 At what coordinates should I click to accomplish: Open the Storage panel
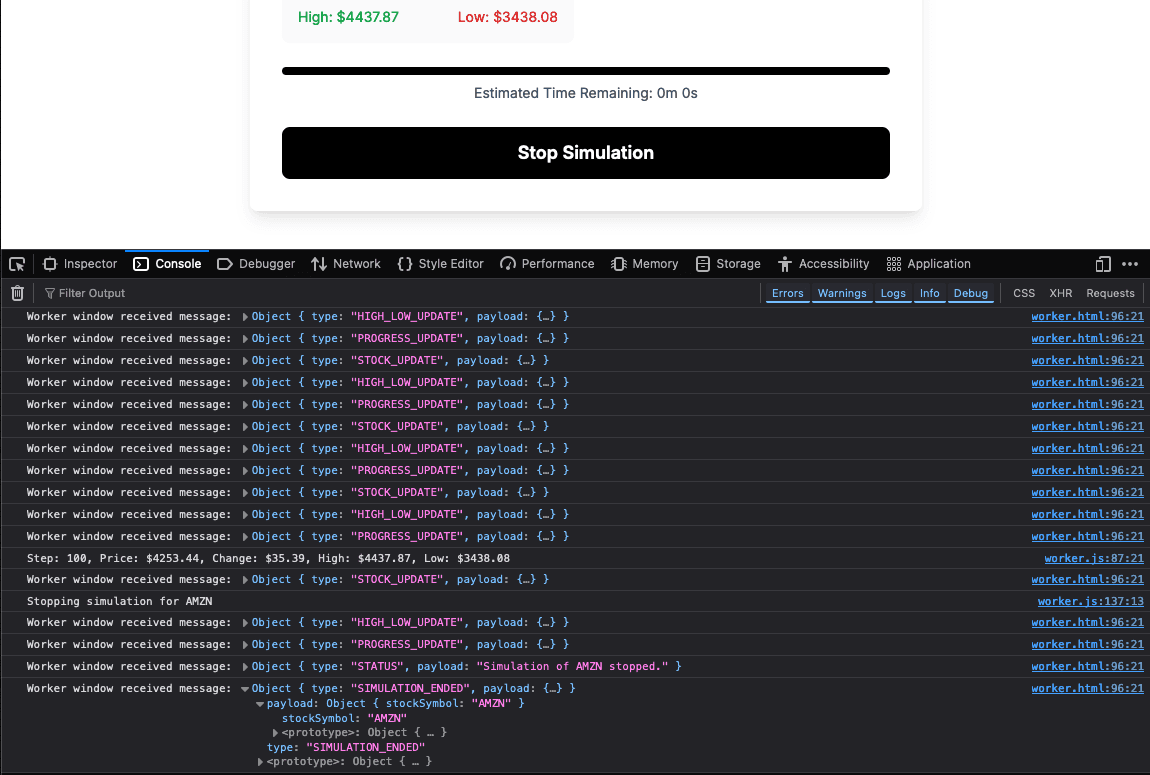pyautogui.click(x=728, y=264)
